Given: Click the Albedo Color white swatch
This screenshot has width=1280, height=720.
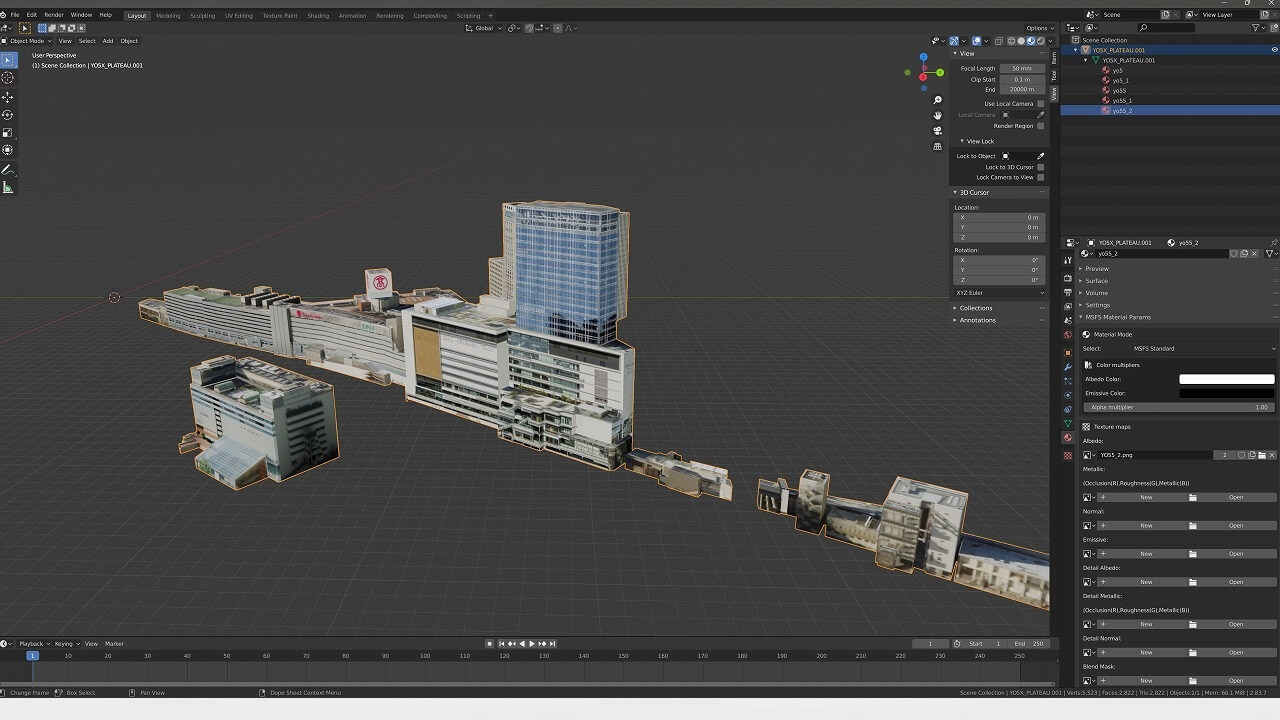Looking at the screenshot, I should coord(1226,380).
